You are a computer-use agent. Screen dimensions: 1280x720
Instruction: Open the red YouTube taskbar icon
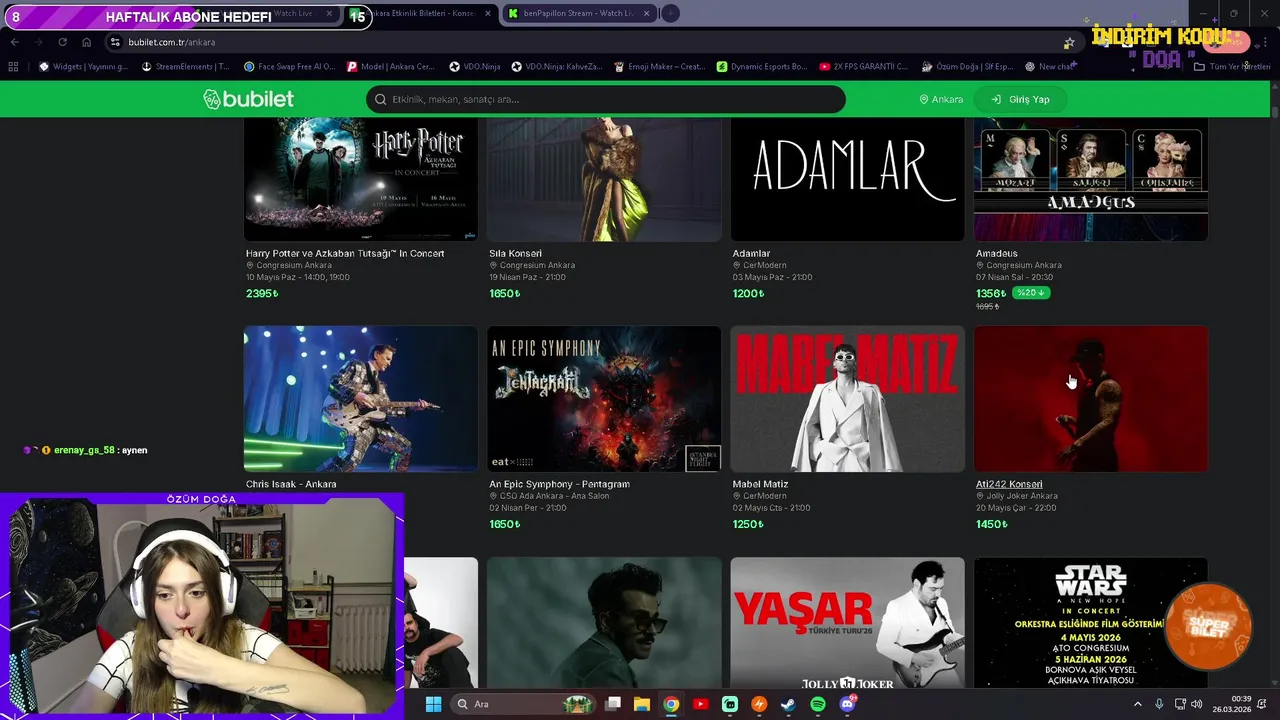[700, 704]
